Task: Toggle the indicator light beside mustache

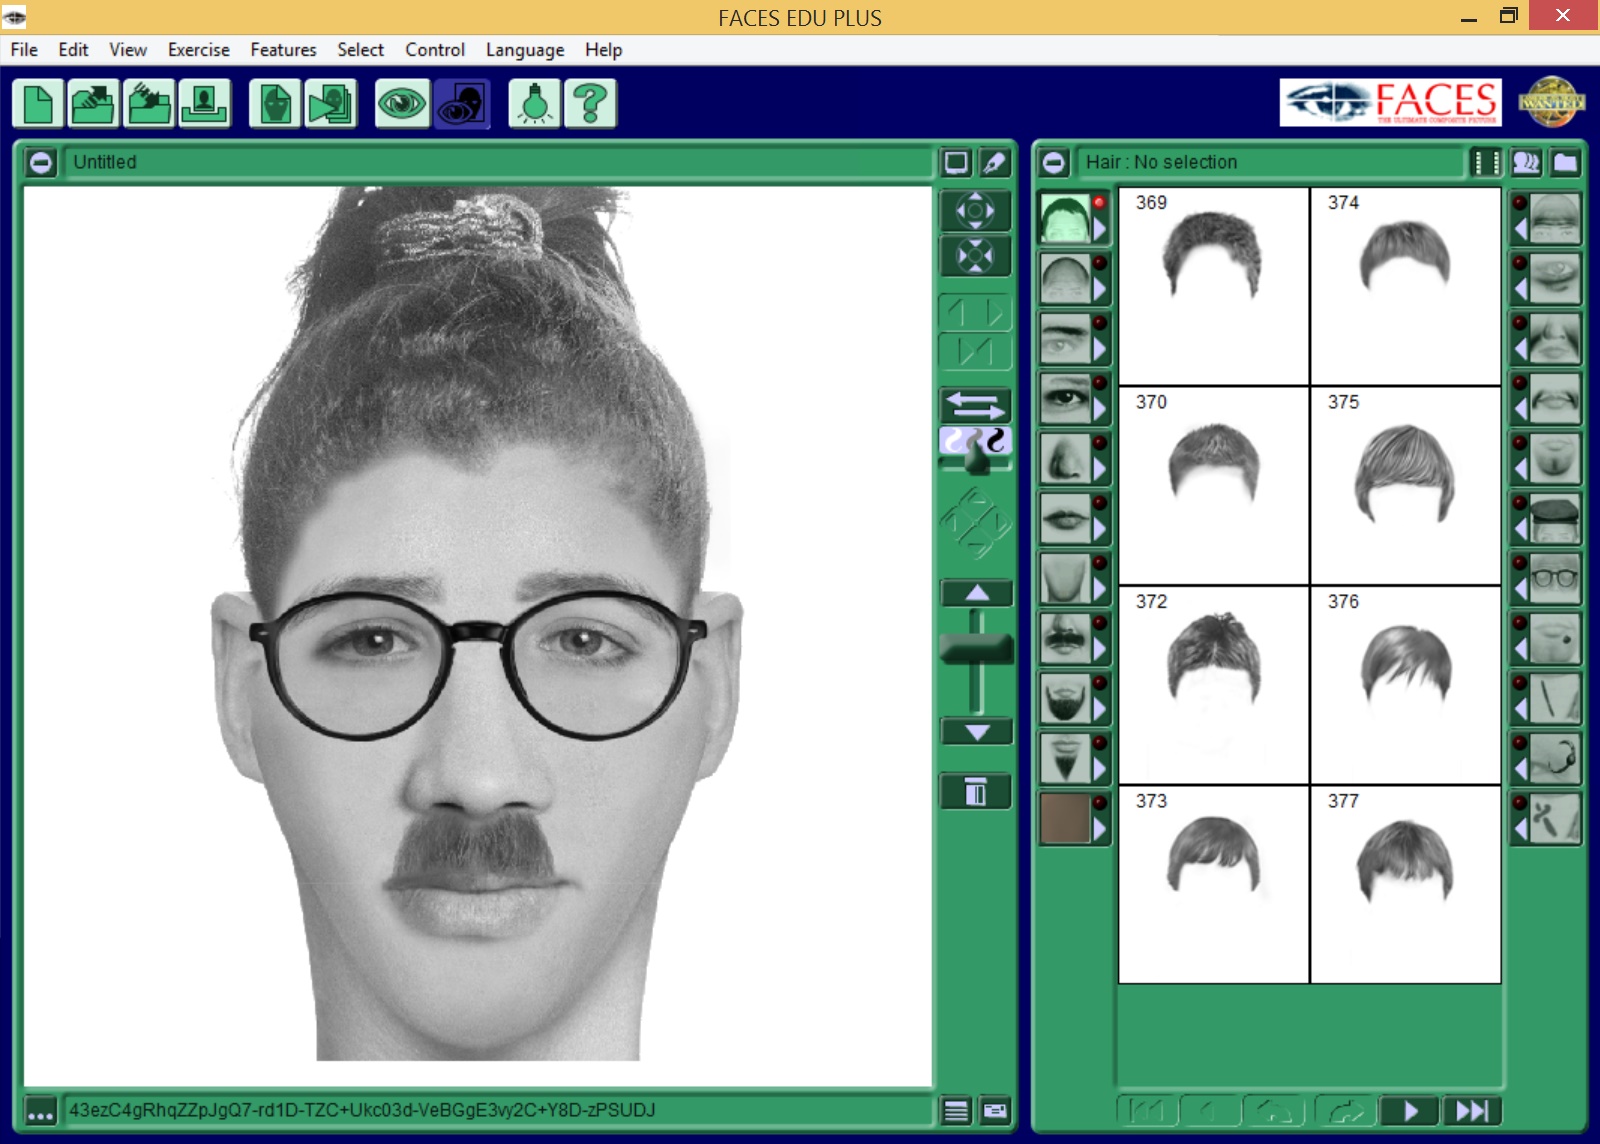Action: [x=1099, y=622]
